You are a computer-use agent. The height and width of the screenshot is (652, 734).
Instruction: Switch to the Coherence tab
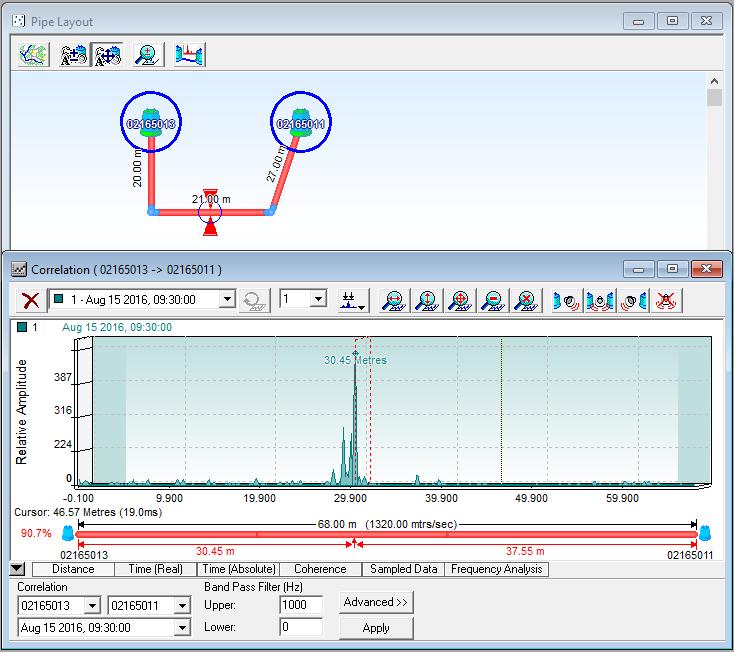320,569
